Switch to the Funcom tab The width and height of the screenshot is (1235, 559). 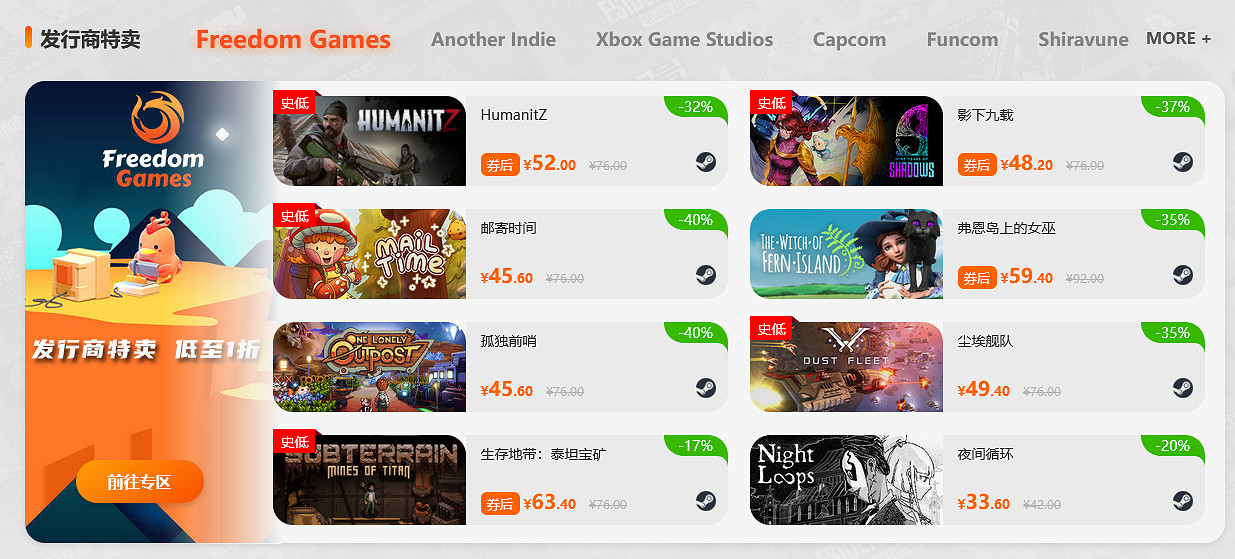coord(962,40)
